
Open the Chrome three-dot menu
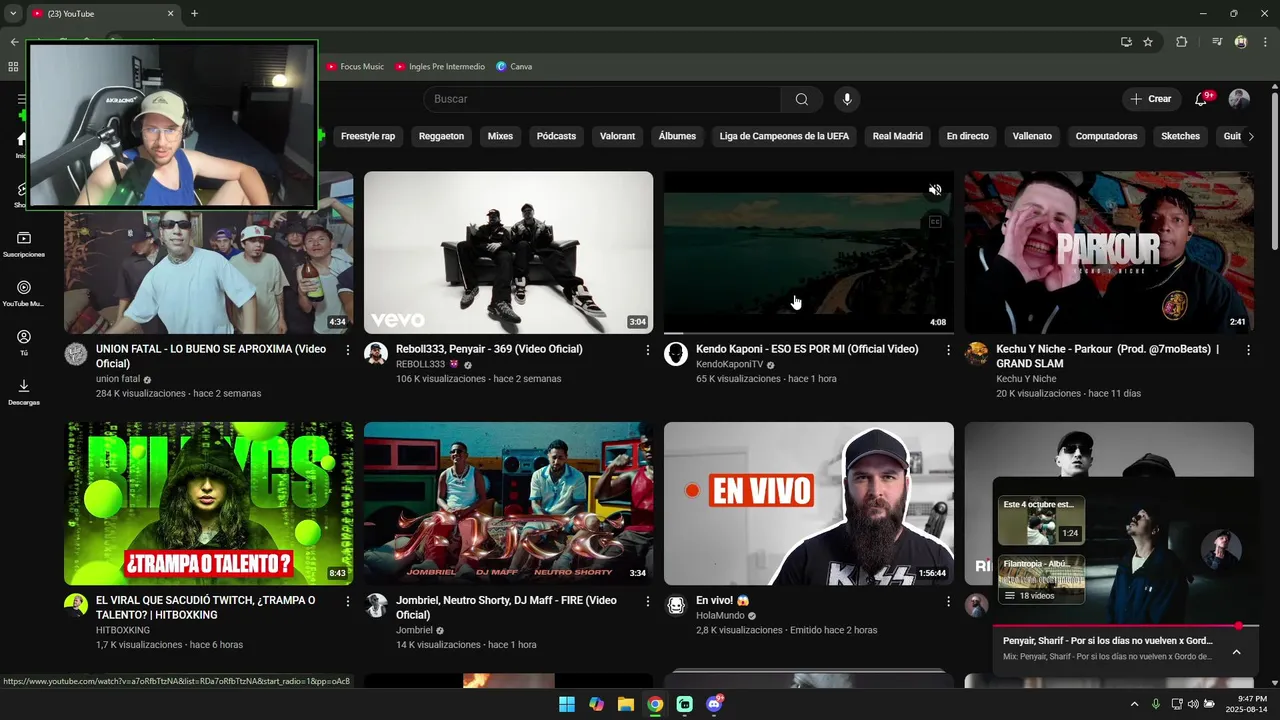tap(1266, 42)
